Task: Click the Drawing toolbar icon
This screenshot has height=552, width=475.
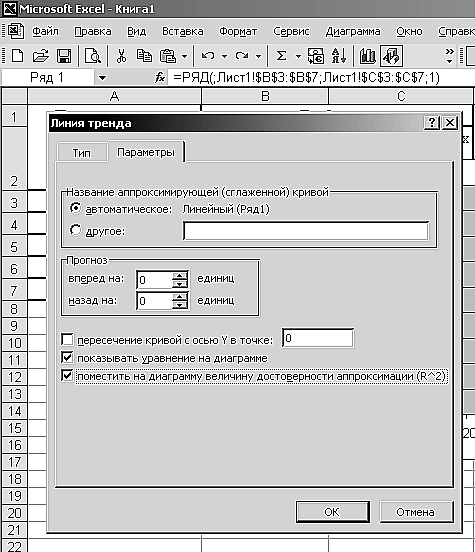Action: click(x=391, y=56)
